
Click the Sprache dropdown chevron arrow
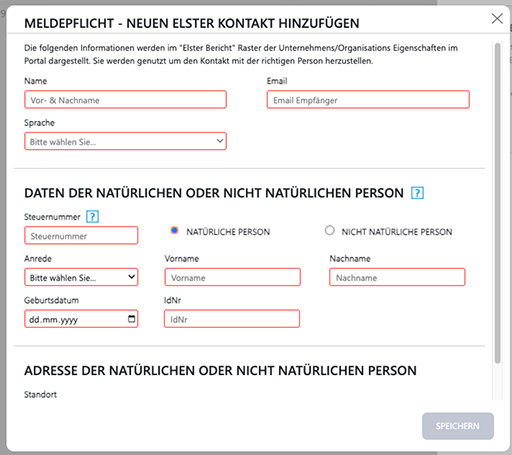(x=220, y=141)
